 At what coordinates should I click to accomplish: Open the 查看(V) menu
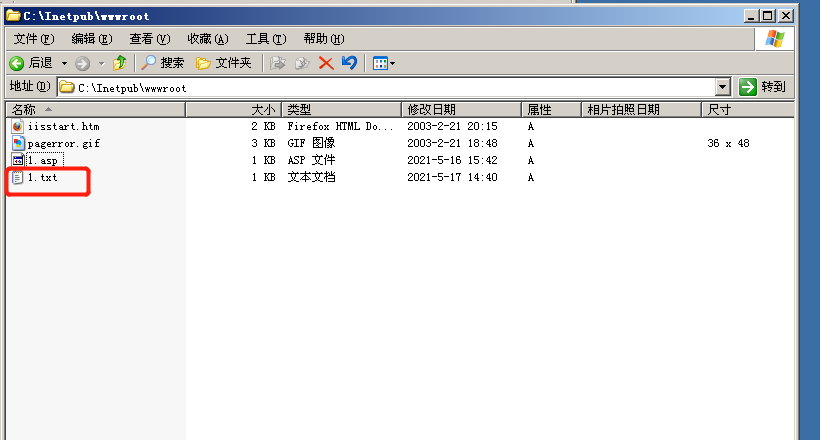click(150, 39)
